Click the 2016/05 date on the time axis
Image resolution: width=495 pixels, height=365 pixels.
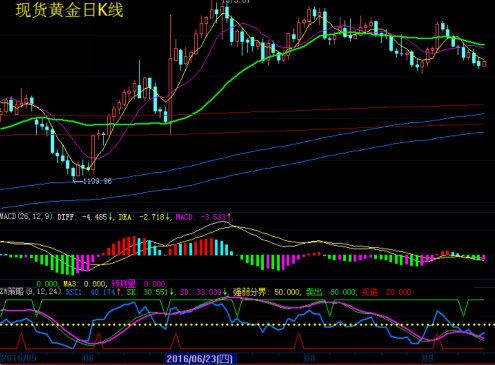pos(19,359)
